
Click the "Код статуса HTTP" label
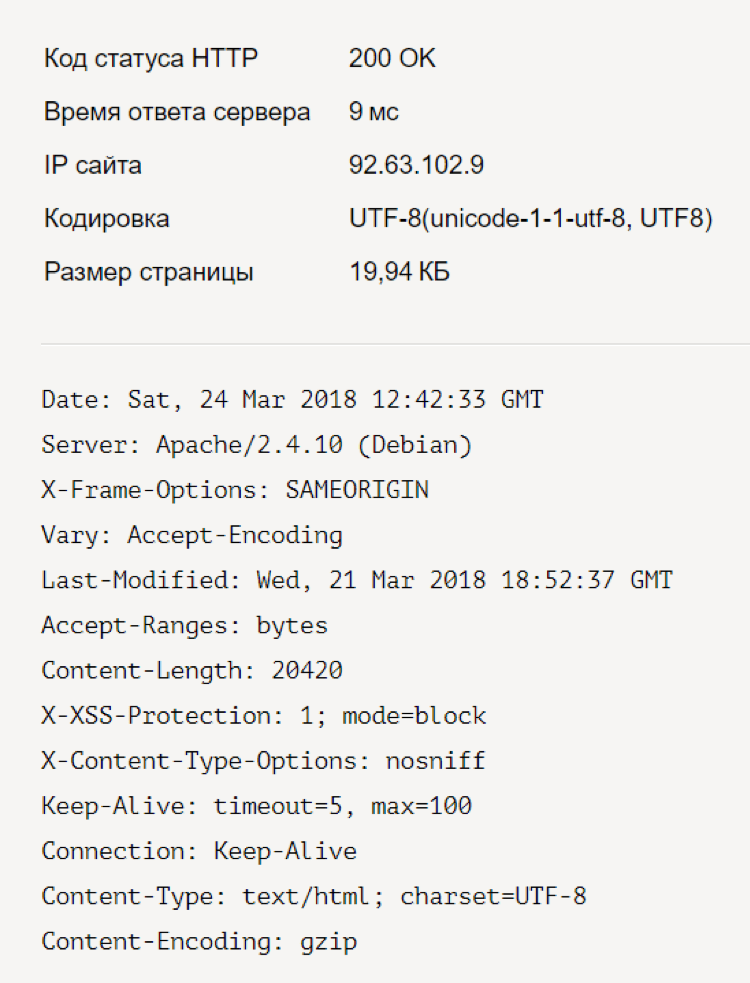coord(150,59)
